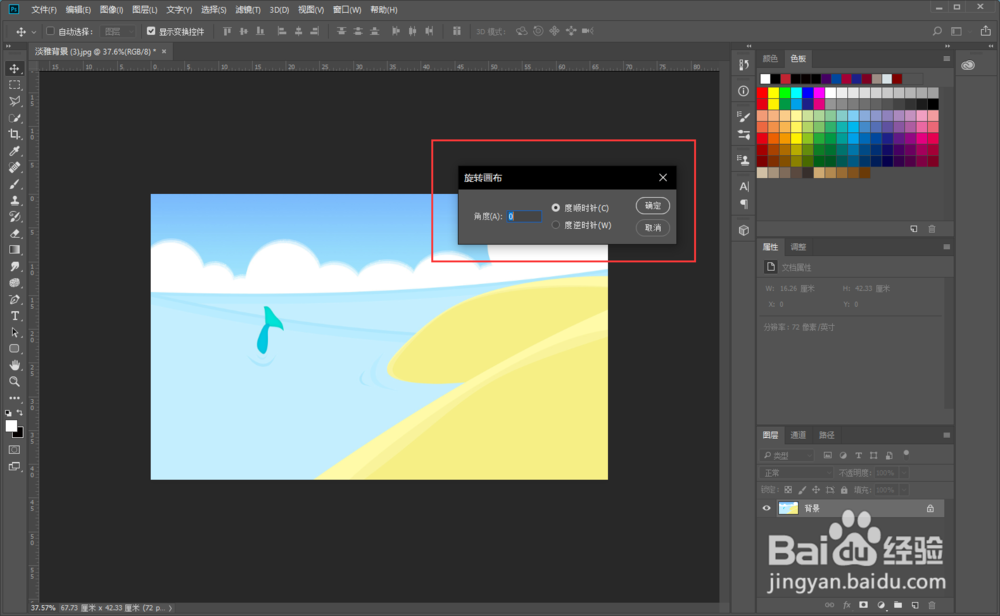
Task: Open blend mode 正常 dropdown
Action: pyautogui.click(x=796, y=473)
